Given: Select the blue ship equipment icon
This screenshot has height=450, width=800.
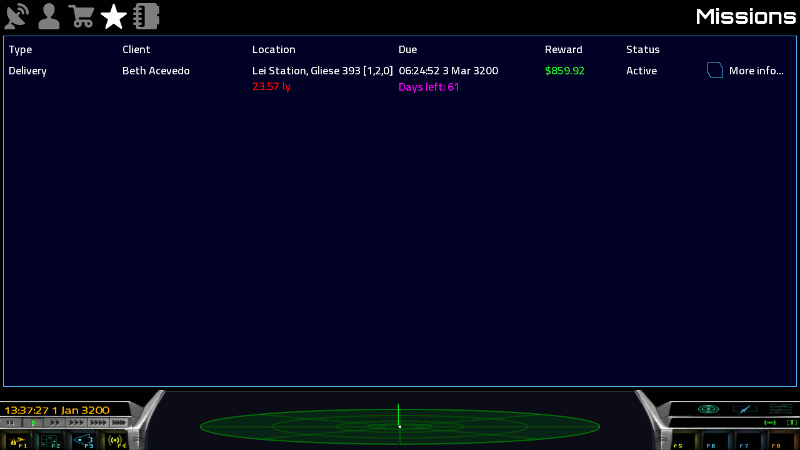Looking at the screenshot, I should [x=744, y=409].
